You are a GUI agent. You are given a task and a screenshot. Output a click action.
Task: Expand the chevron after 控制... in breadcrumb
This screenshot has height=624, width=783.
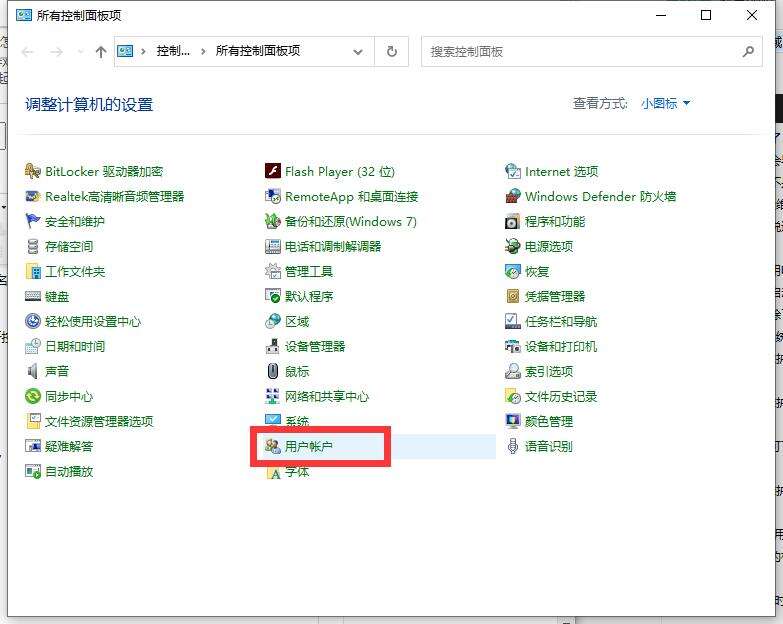(203, 51)
